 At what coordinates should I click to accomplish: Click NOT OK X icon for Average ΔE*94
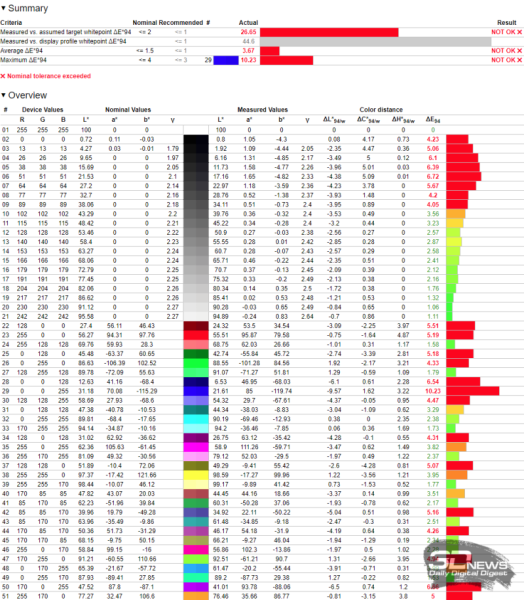pos(519,51)
